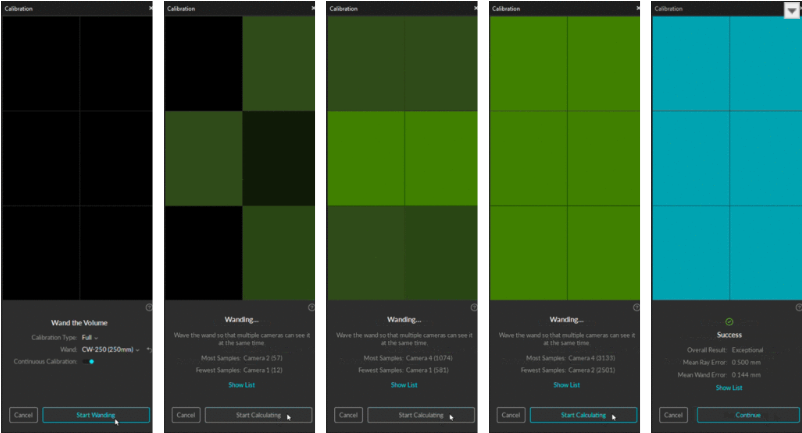The height and width of the screenshot is (433, 802).
Task: Click the help icon in the Success panel
Action: (799, 307)
